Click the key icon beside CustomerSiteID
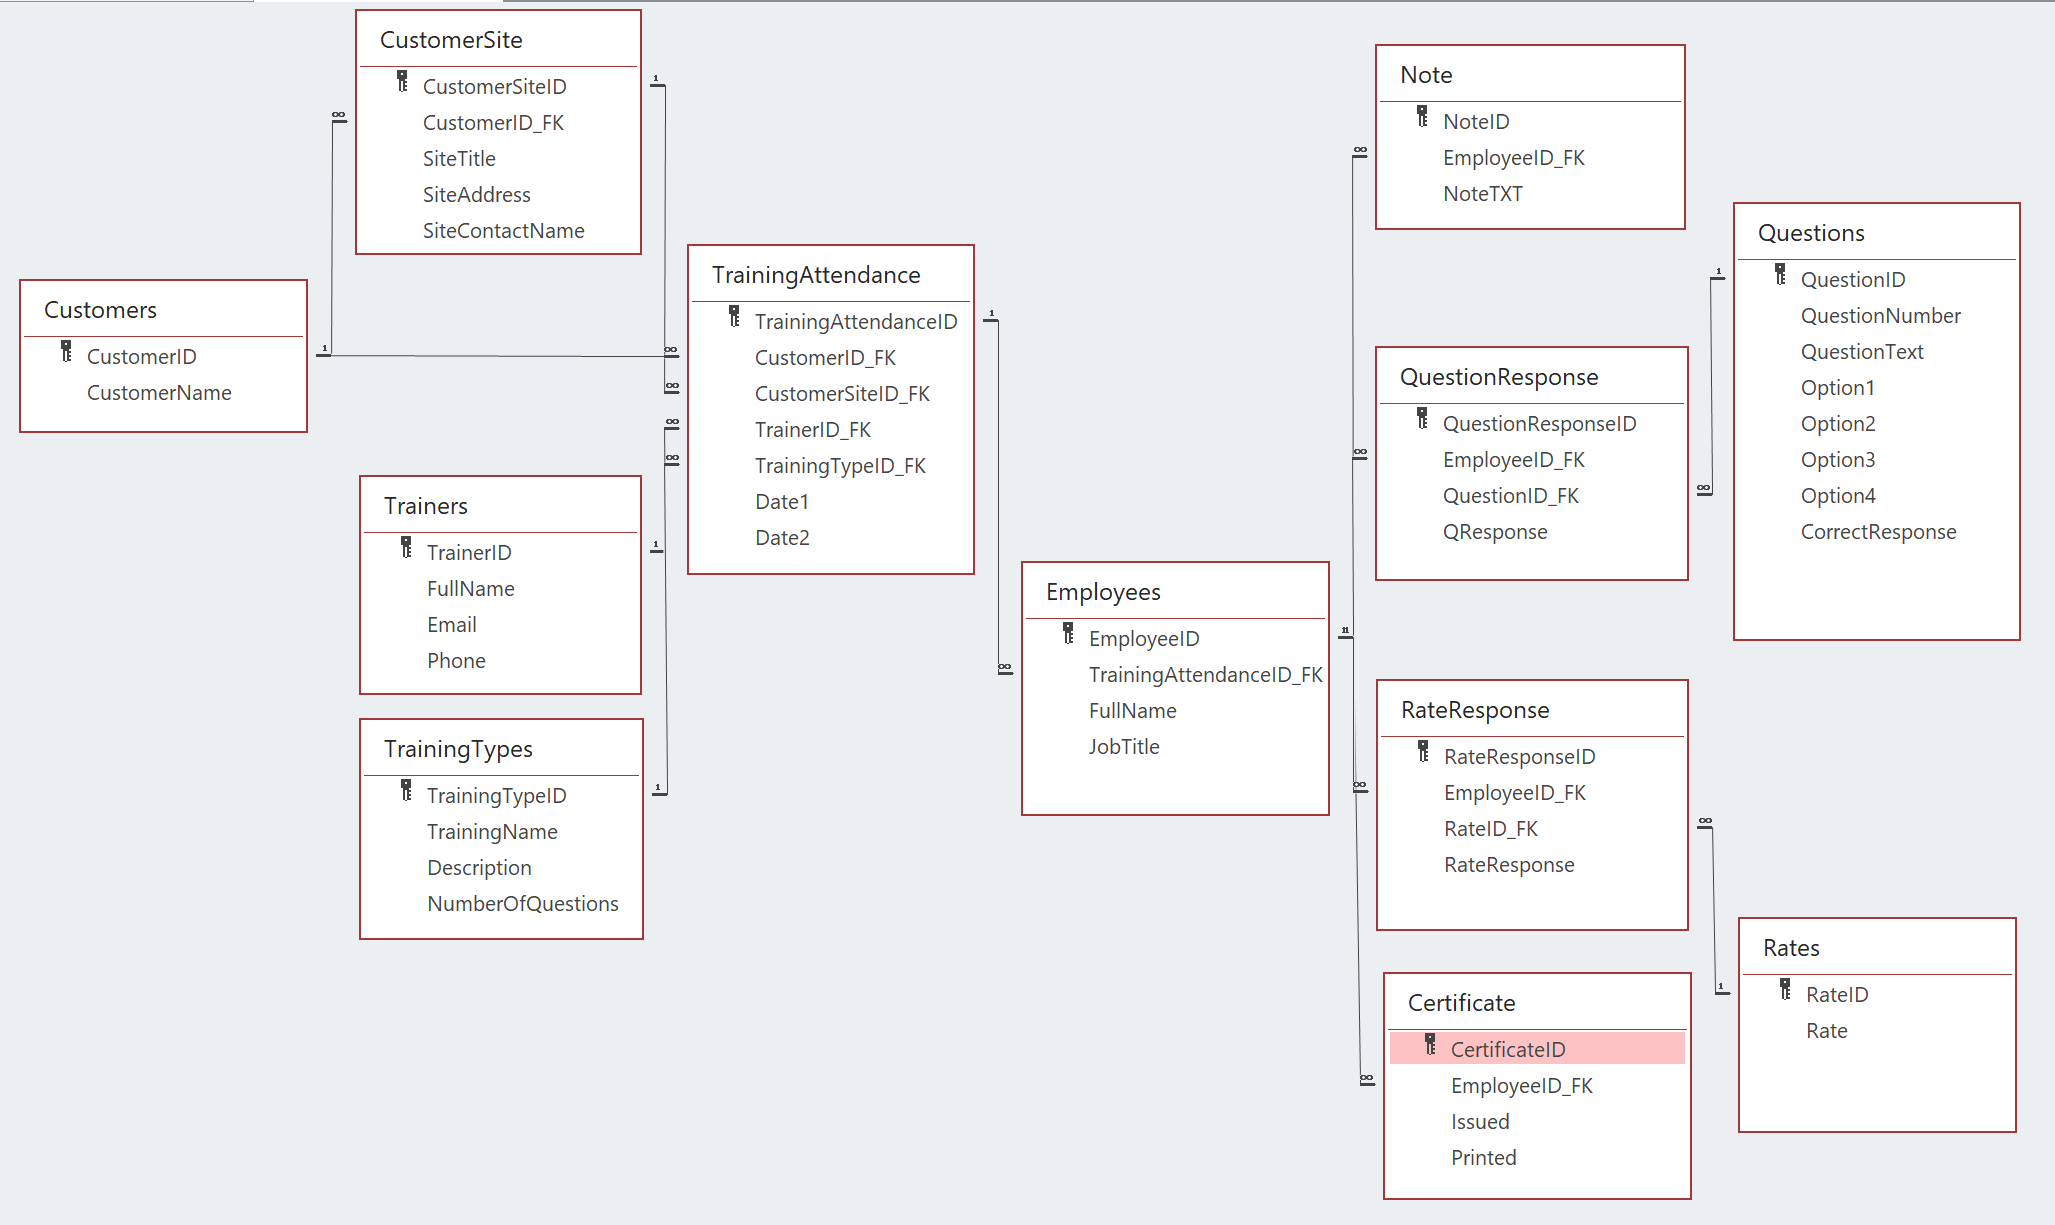This screenshot has height=1225, width=2055. click(402, 82)
